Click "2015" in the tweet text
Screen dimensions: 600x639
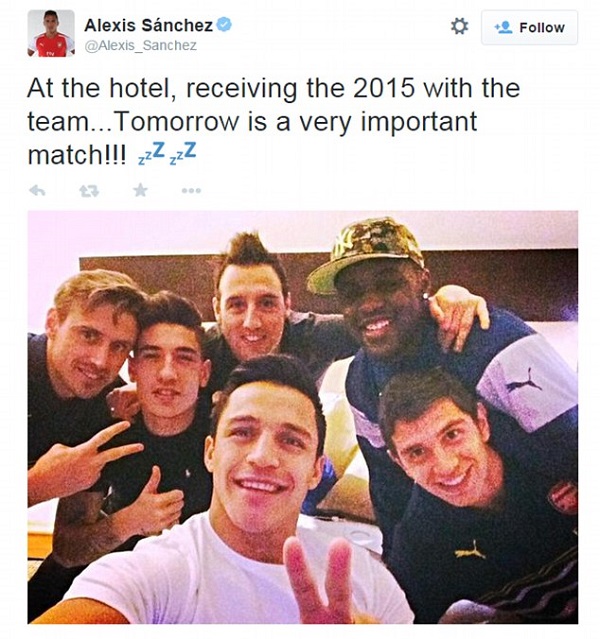click(x=384, y=88)
